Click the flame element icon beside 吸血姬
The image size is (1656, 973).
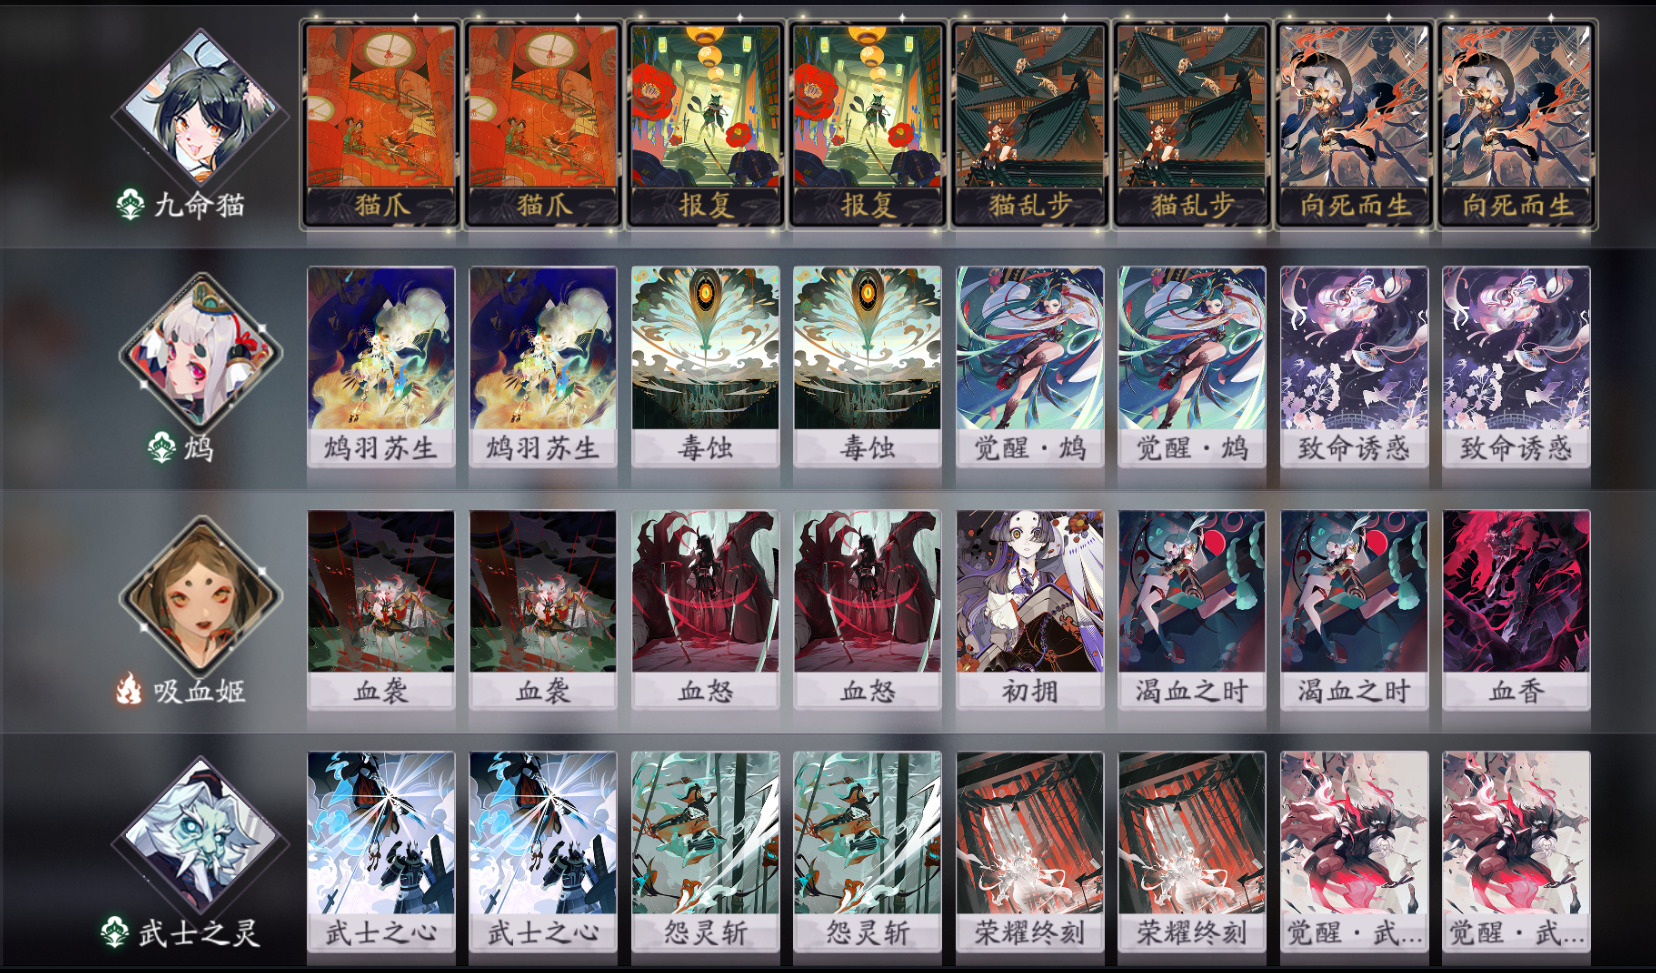coord(129,689)
